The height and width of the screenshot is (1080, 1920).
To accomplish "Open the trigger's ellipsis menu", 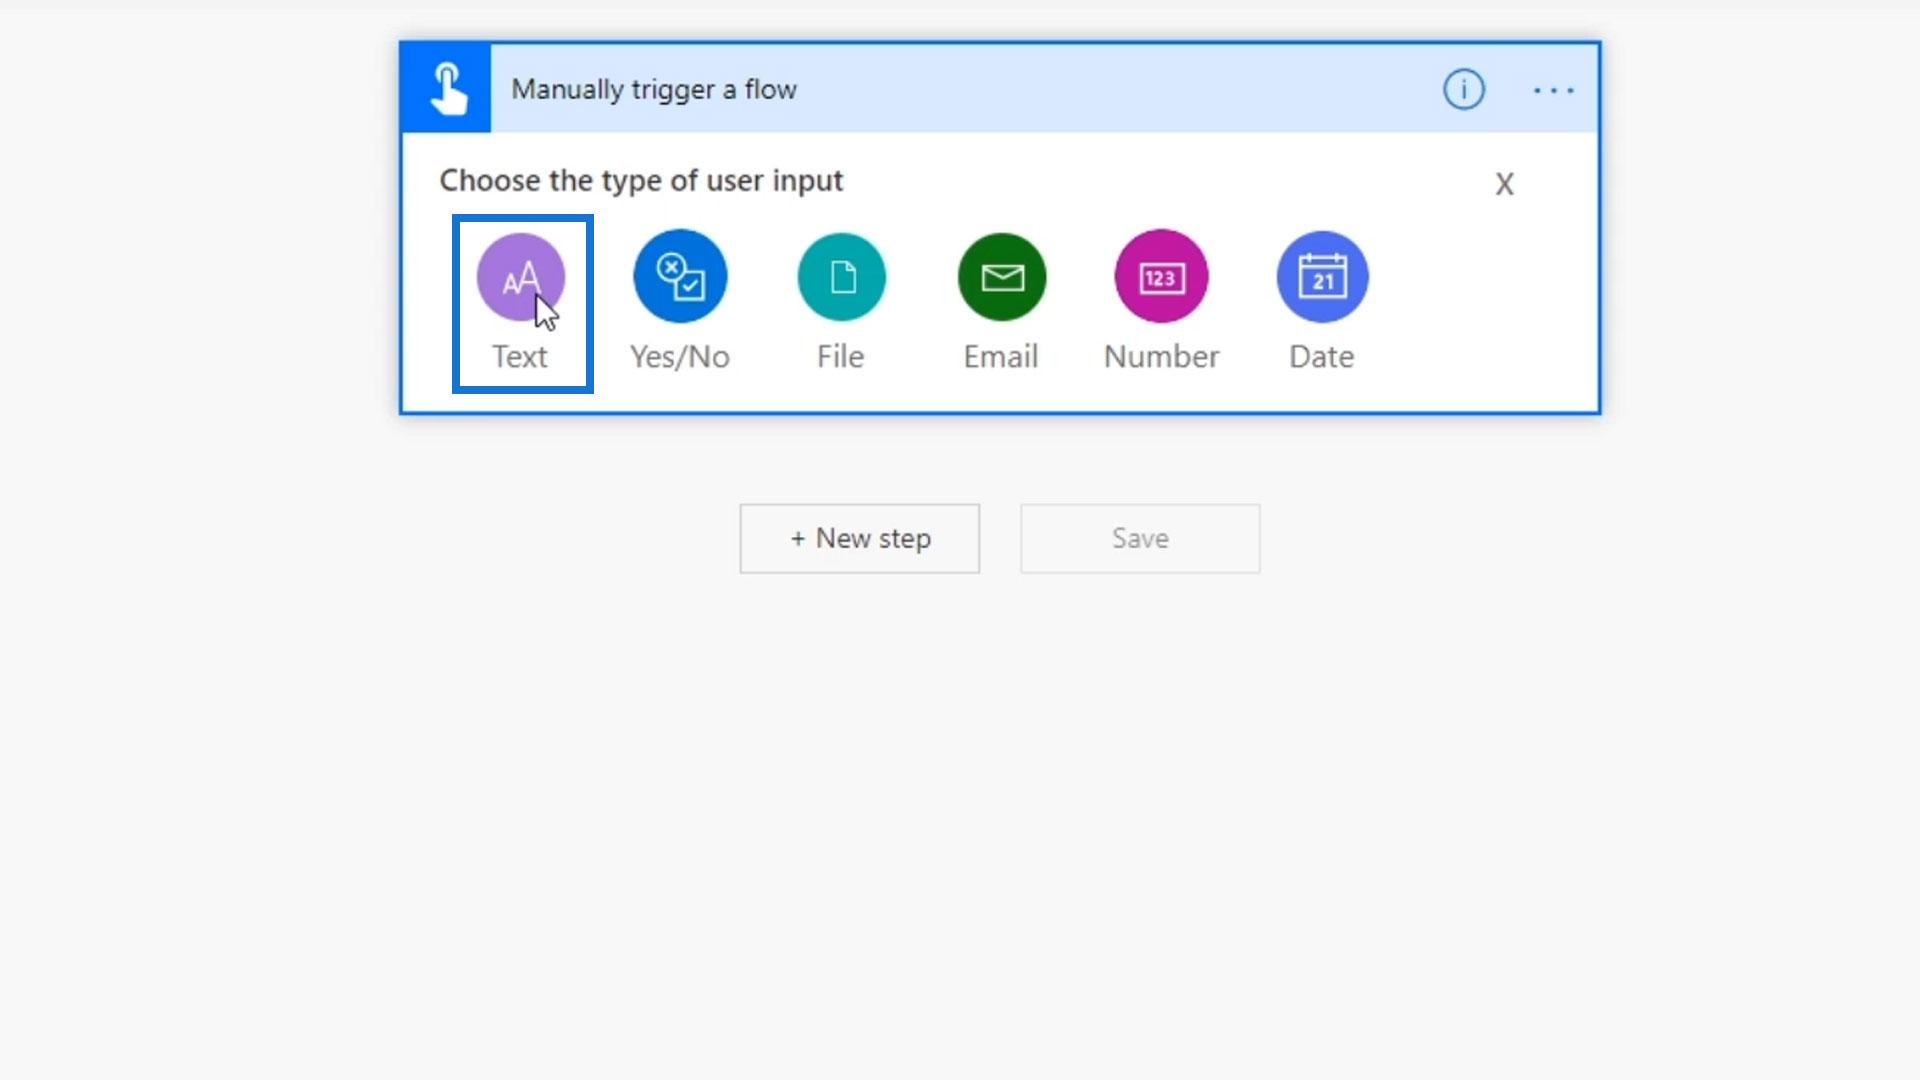I will click(x=1553, y=90).
